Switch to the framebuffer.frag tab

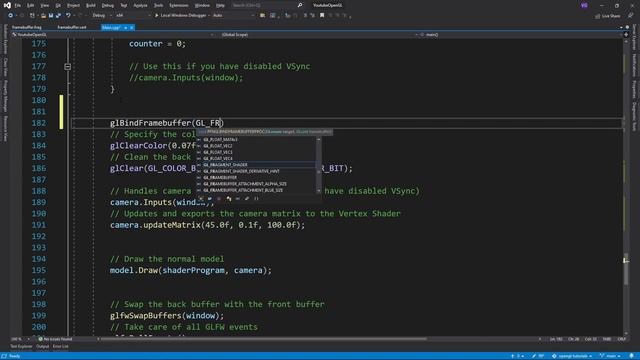[x=27, y=27]
